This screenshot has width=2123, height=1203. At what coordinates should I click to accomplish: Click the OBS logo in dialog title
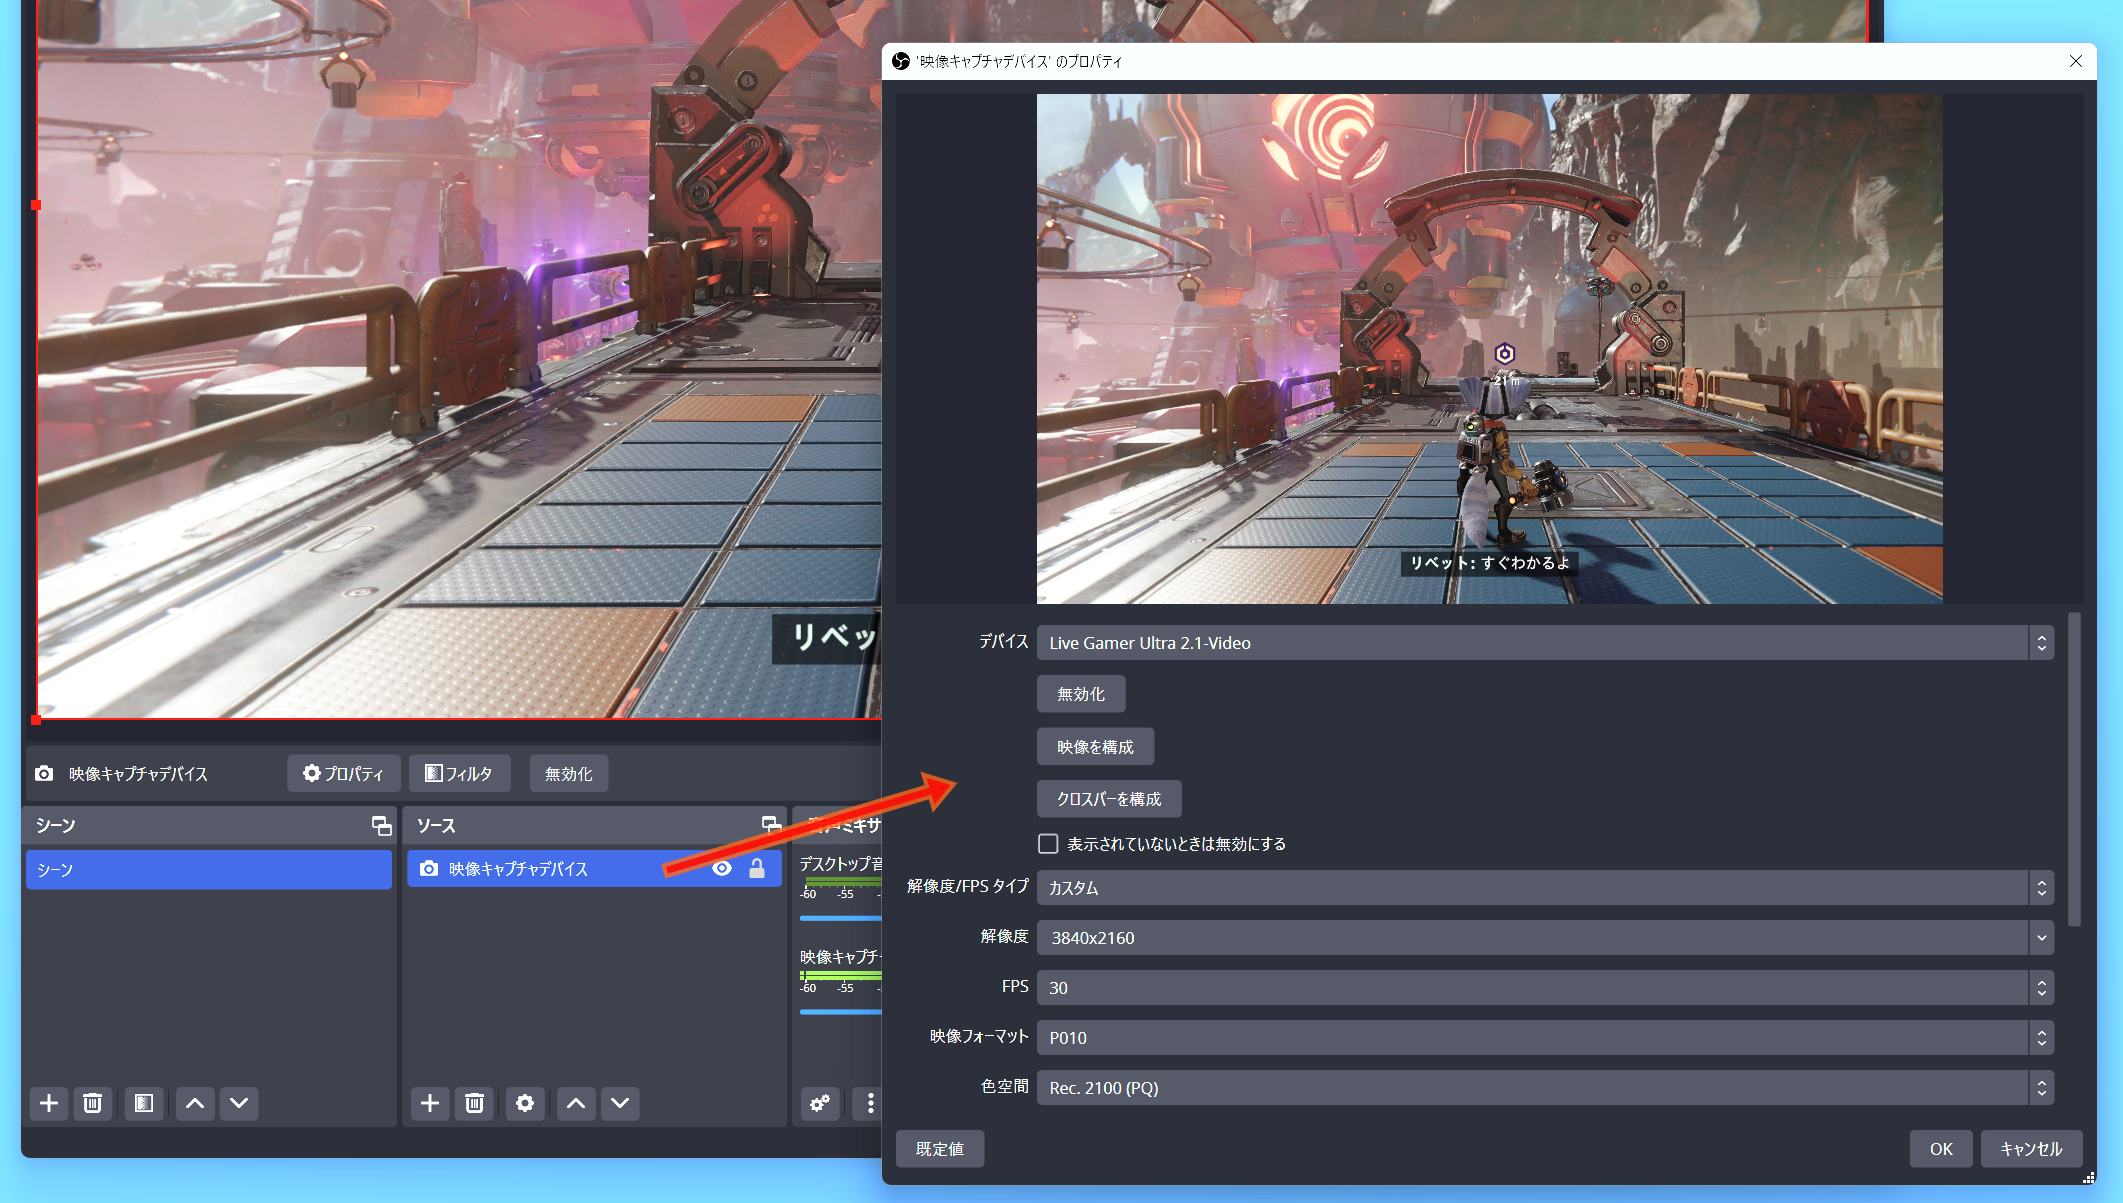(x=901, y=61)
